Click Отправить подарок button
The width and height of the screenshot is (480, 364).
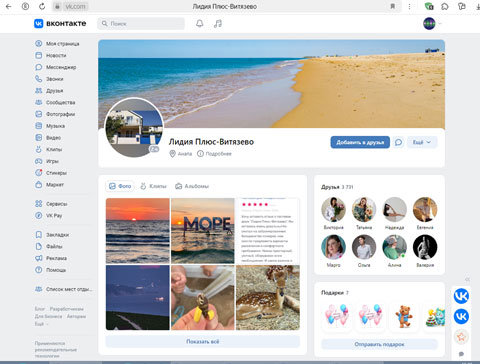tap(379, 344)
